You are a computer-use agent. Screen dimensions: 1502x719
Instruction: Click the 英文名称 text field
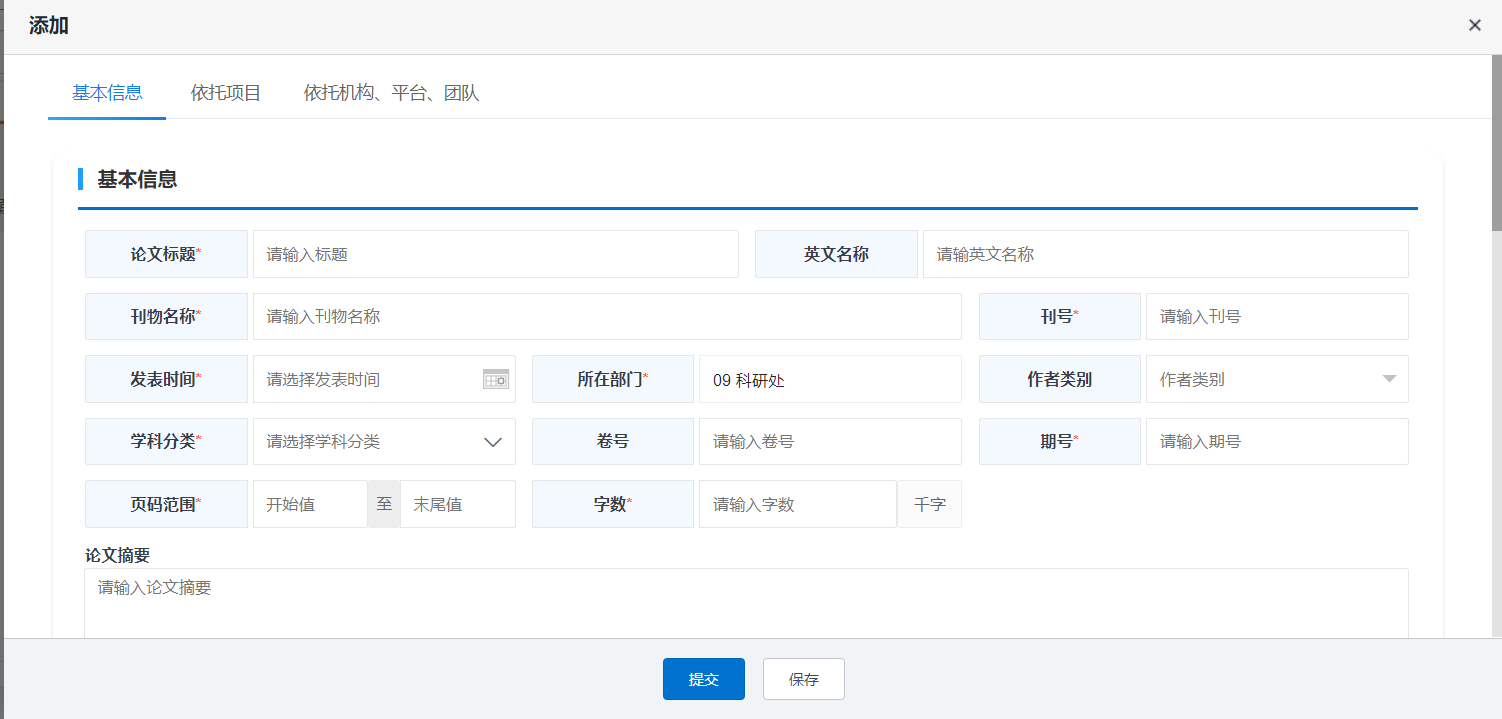tap(1165, 254)
